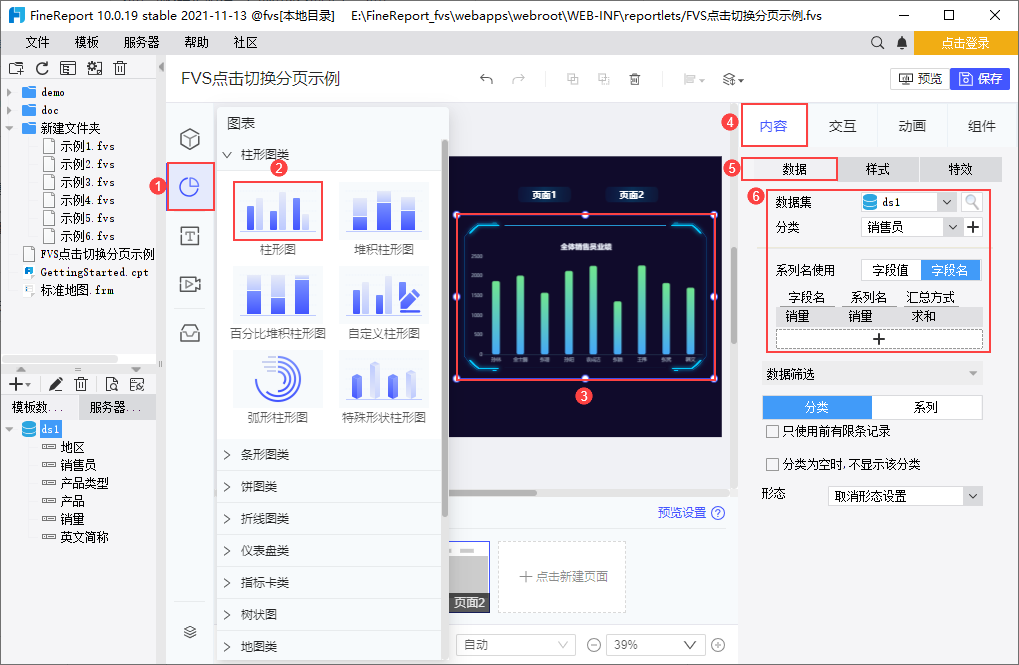
Task: Switch to the 动画 tab
Action: (912, 126)
